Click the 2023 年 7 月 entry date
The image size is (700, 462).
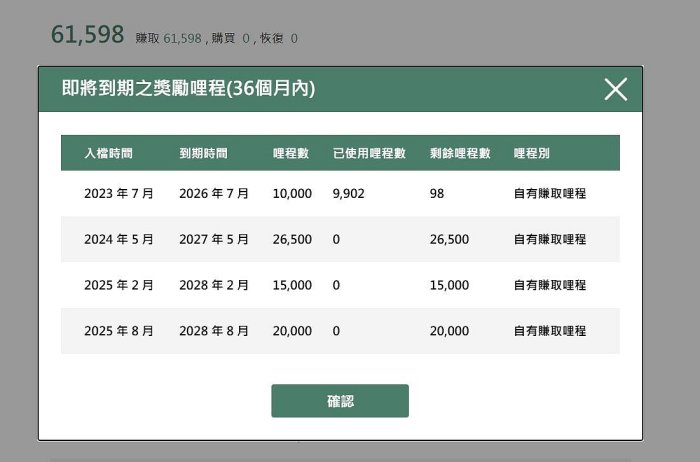click(x=119, y=194)
